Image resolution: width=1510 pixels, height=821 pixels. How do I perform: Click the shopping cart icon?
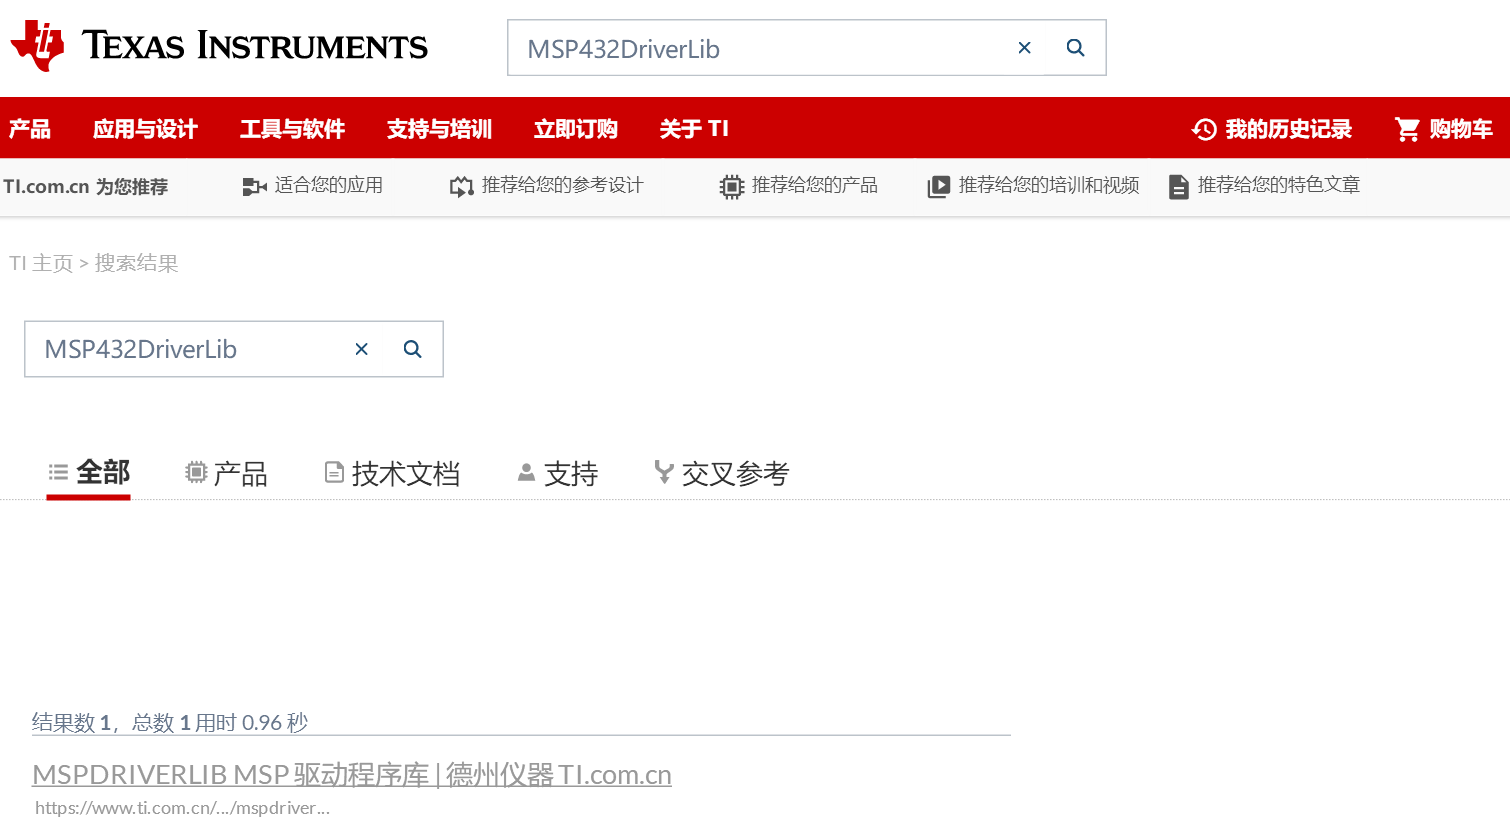[1407, 129]
